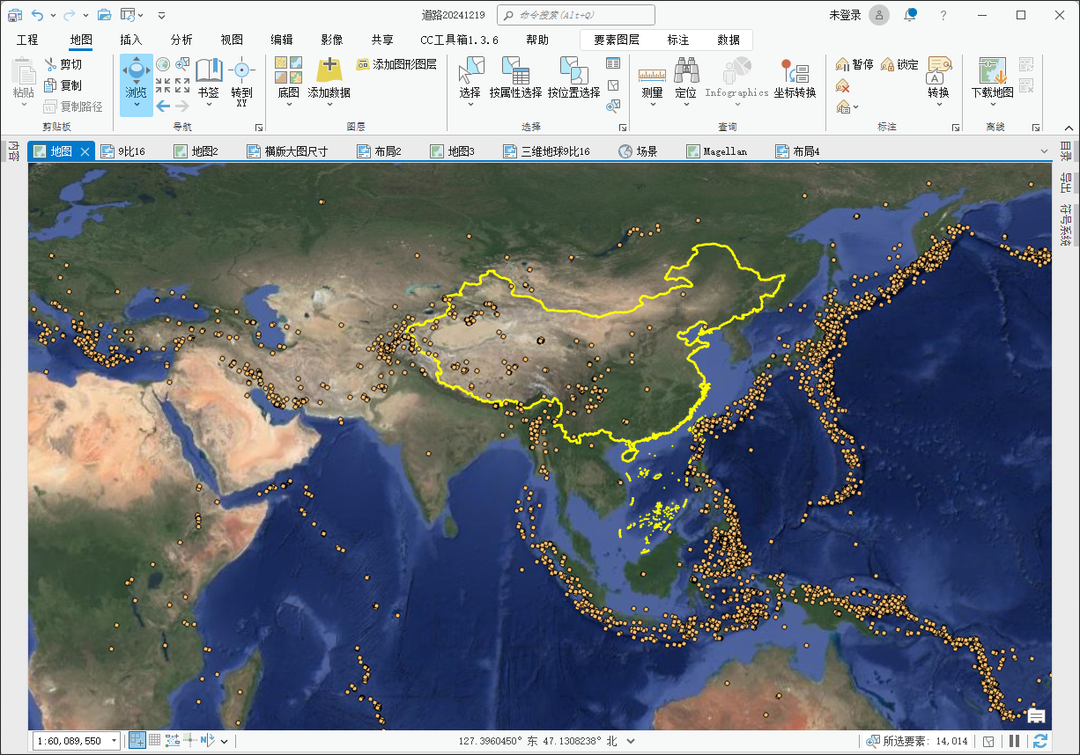Click the 转到XY crosshair icon
Screen dimensions: 1080x755
pos(242,70)
